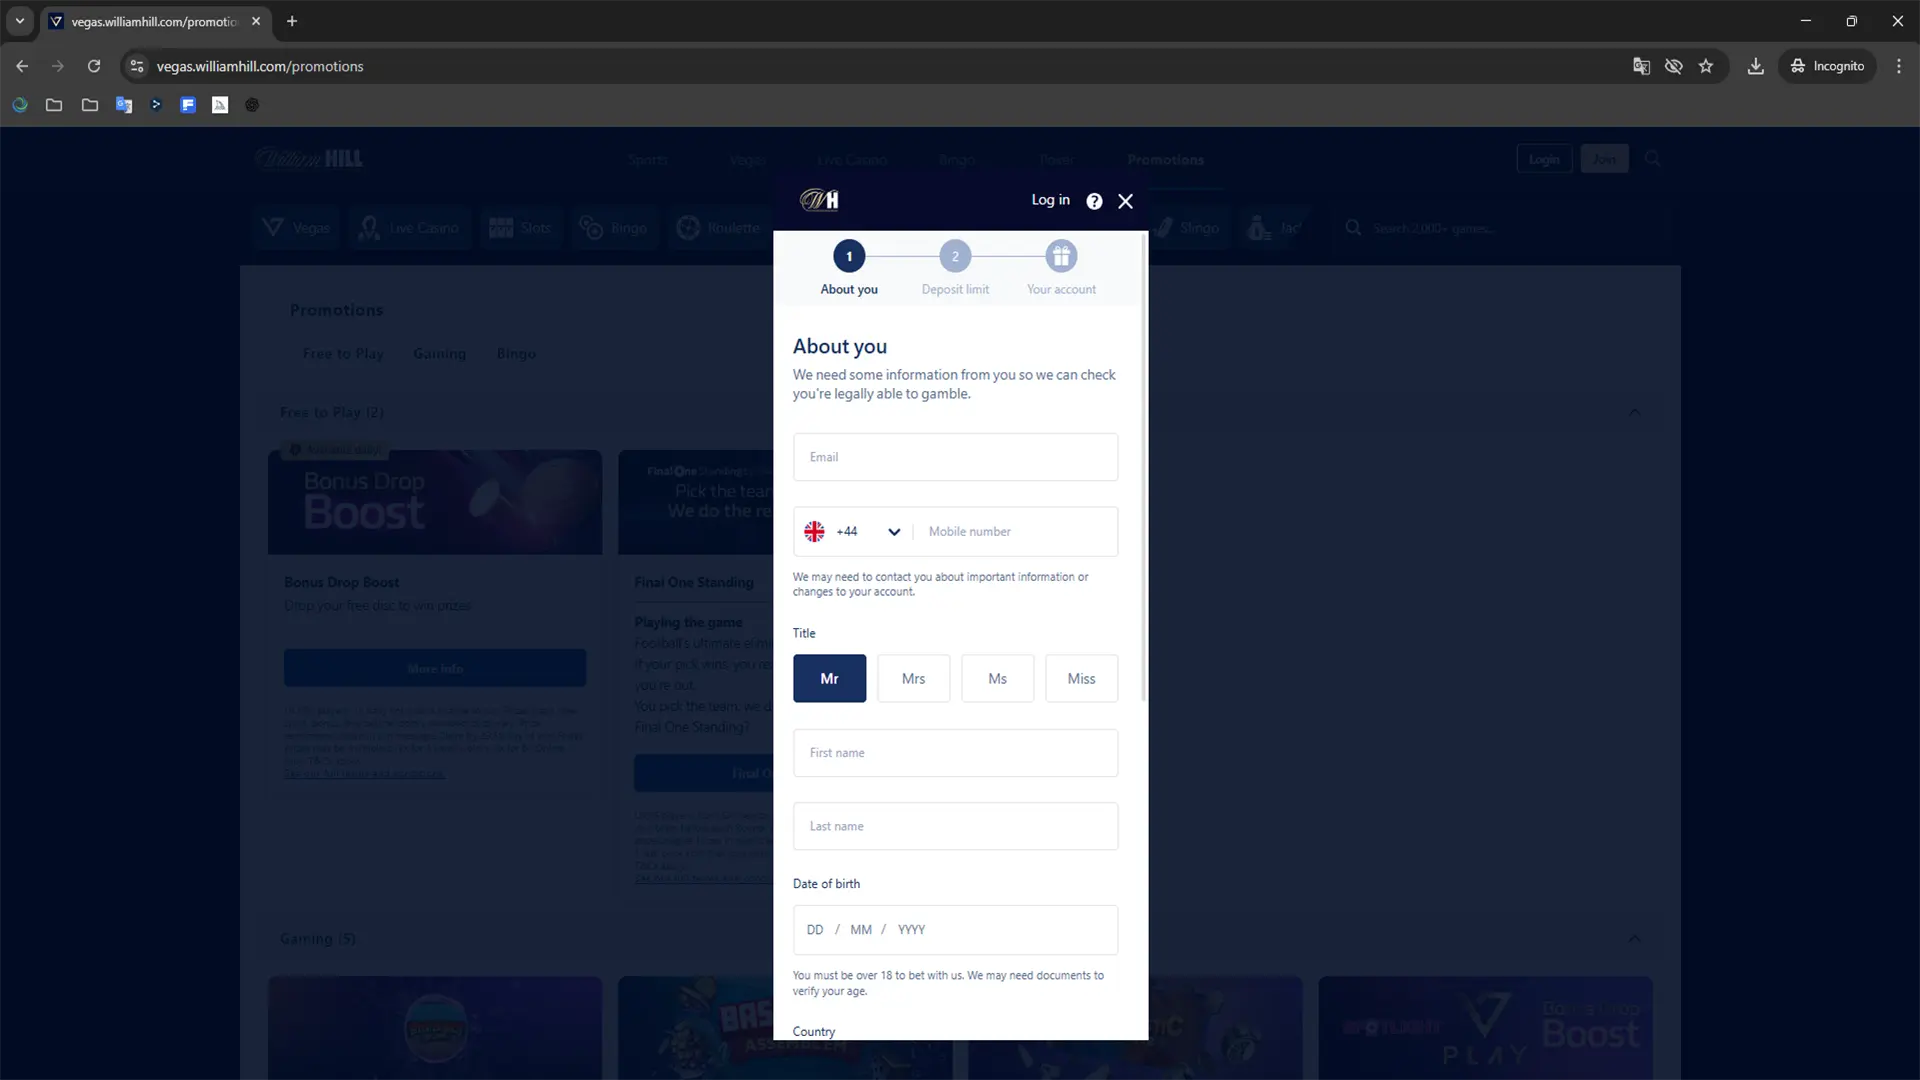The image size is (1920, 1080).
Task: Click the William Hill logo in dialog
Action: 819,200
